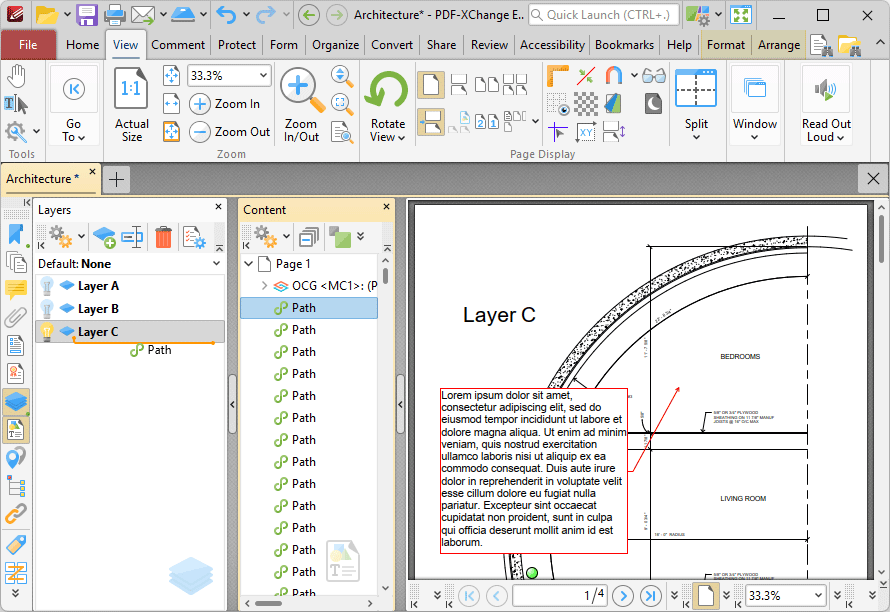Switch to the Format tab
The width and height of the screenshot is (890, 612).
click(x=725, y=45)
